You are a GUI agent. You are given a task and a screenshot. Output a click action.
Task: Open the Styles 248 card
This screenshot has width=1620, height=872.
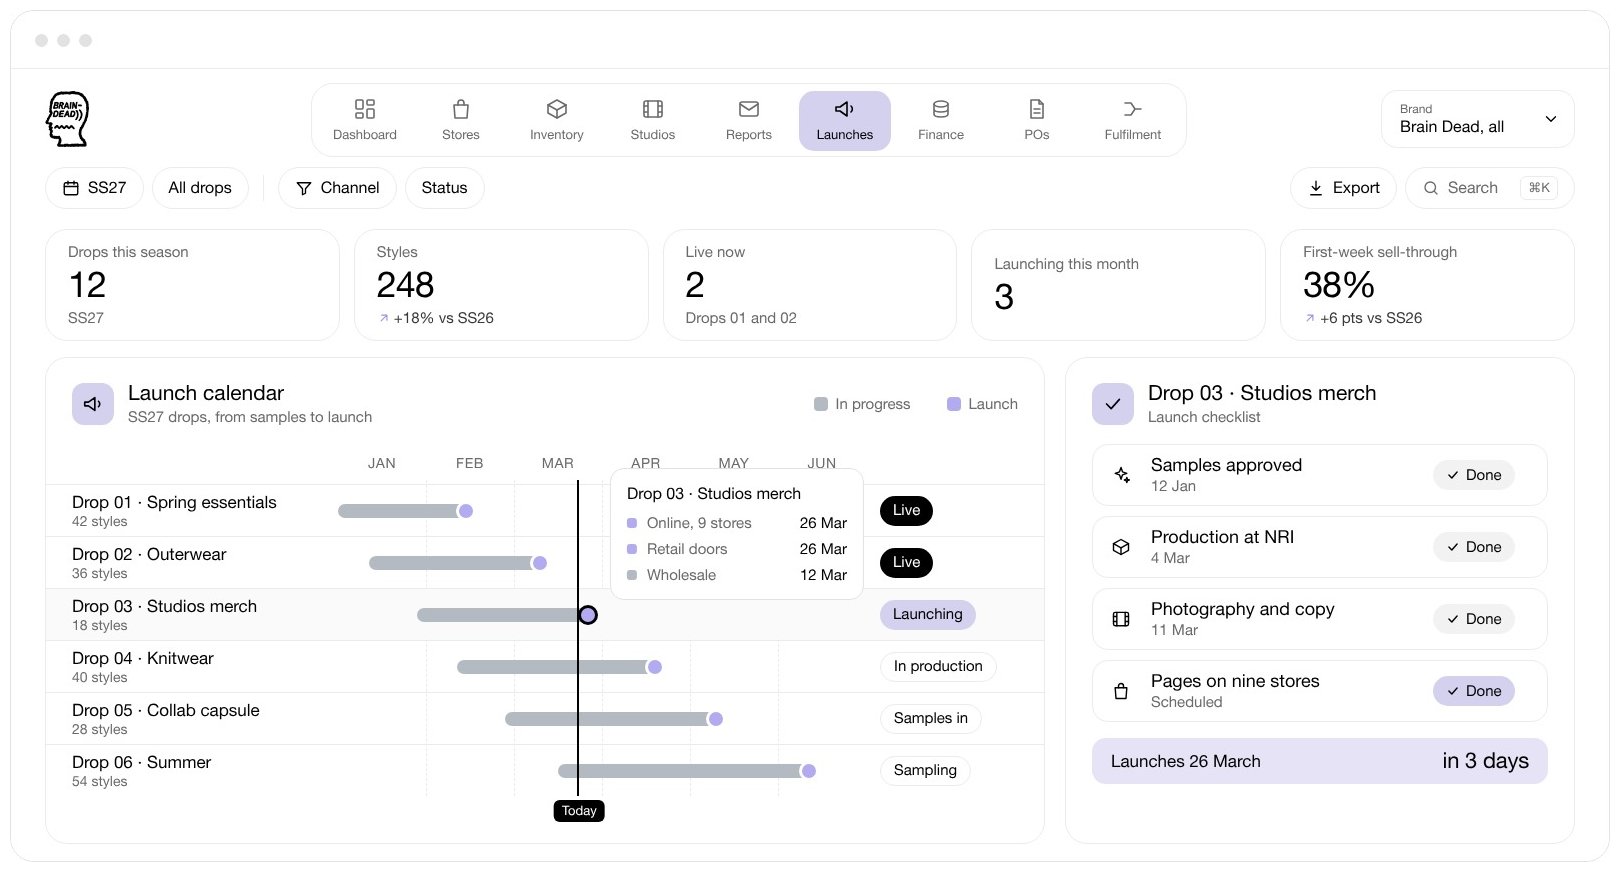(x=502, y=285)
